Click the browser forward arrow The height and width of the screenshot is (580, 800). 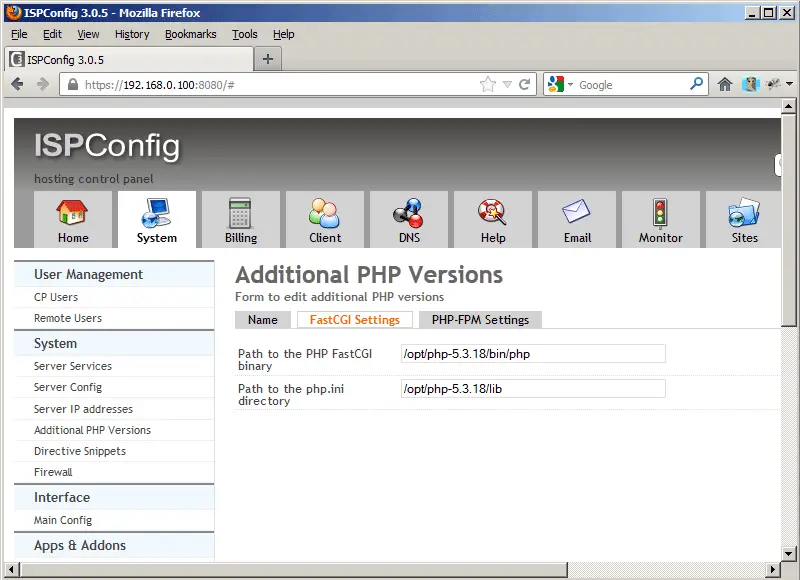click(x=43, y=84)
